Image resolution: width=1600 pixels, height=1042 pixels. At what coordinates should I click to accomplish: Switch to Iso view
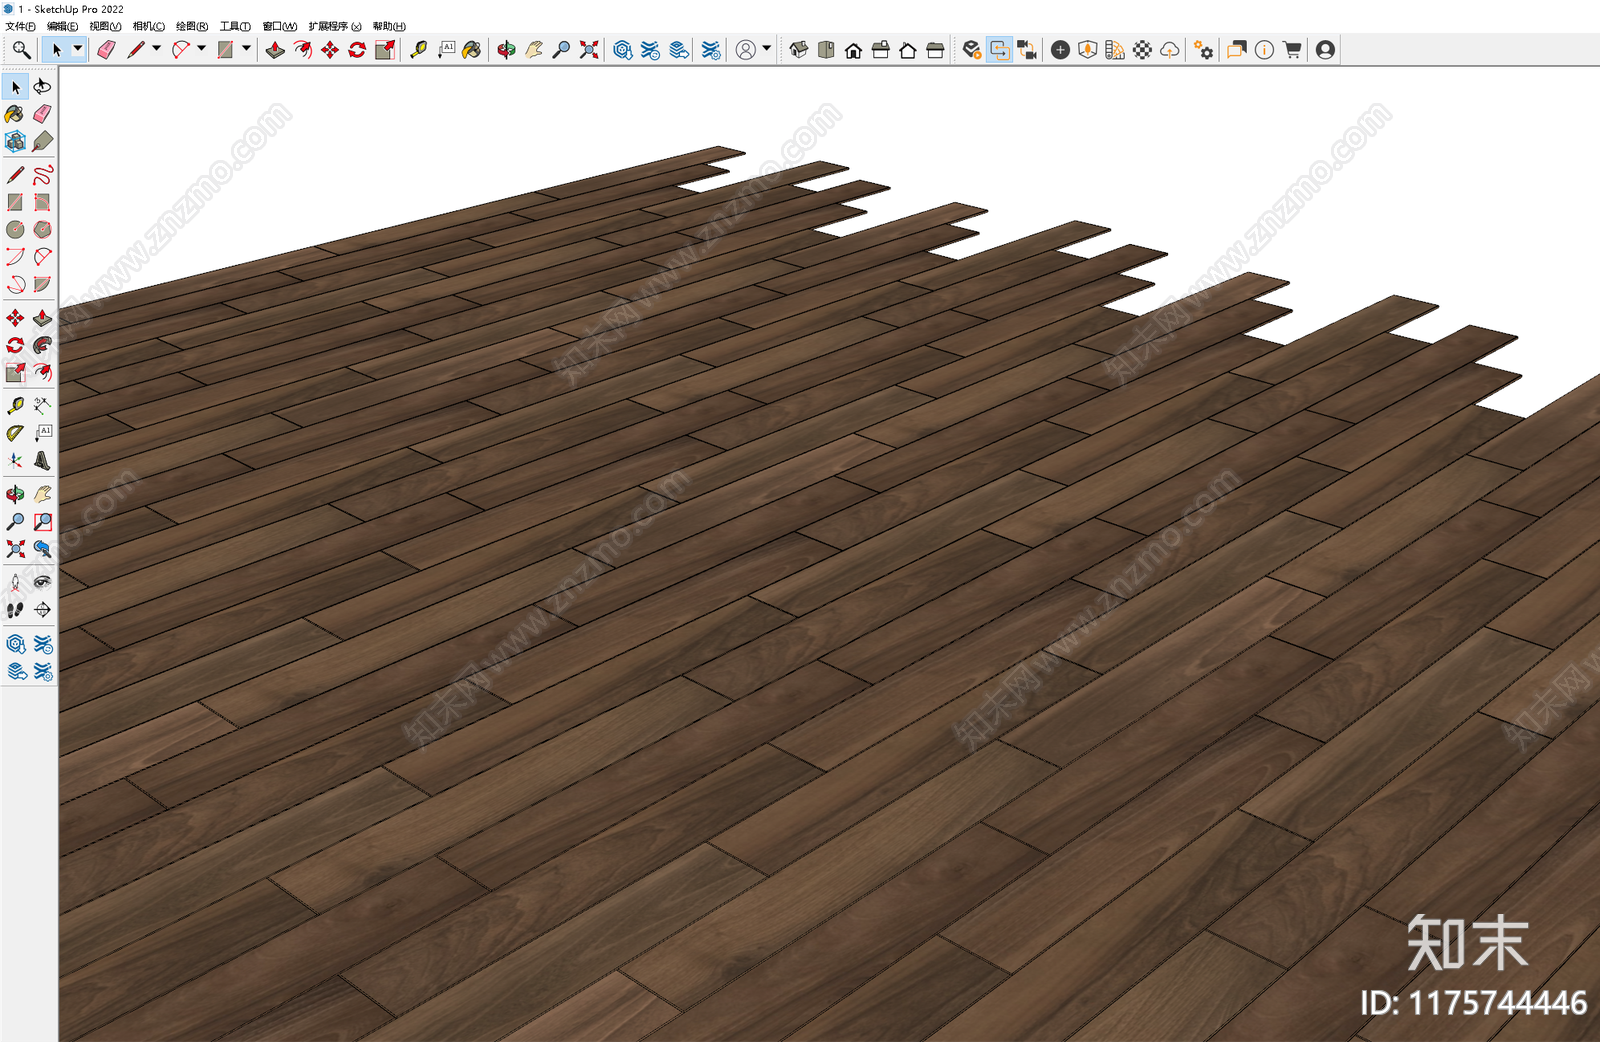pyautogui.click(x=798, y=49)
